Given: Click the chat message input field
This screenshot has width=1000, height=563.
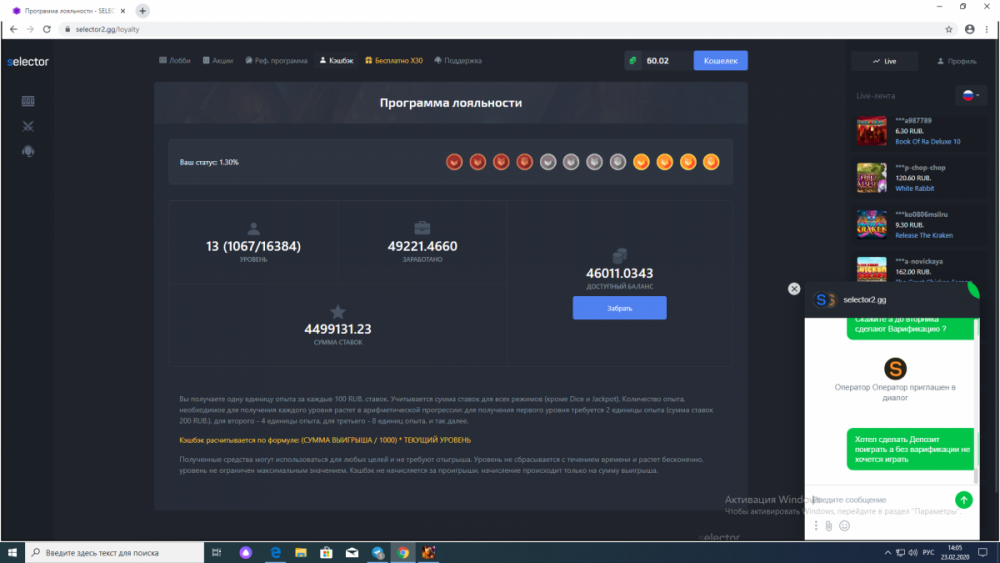Looking at the screenshot, I should [x=880, y=500].
